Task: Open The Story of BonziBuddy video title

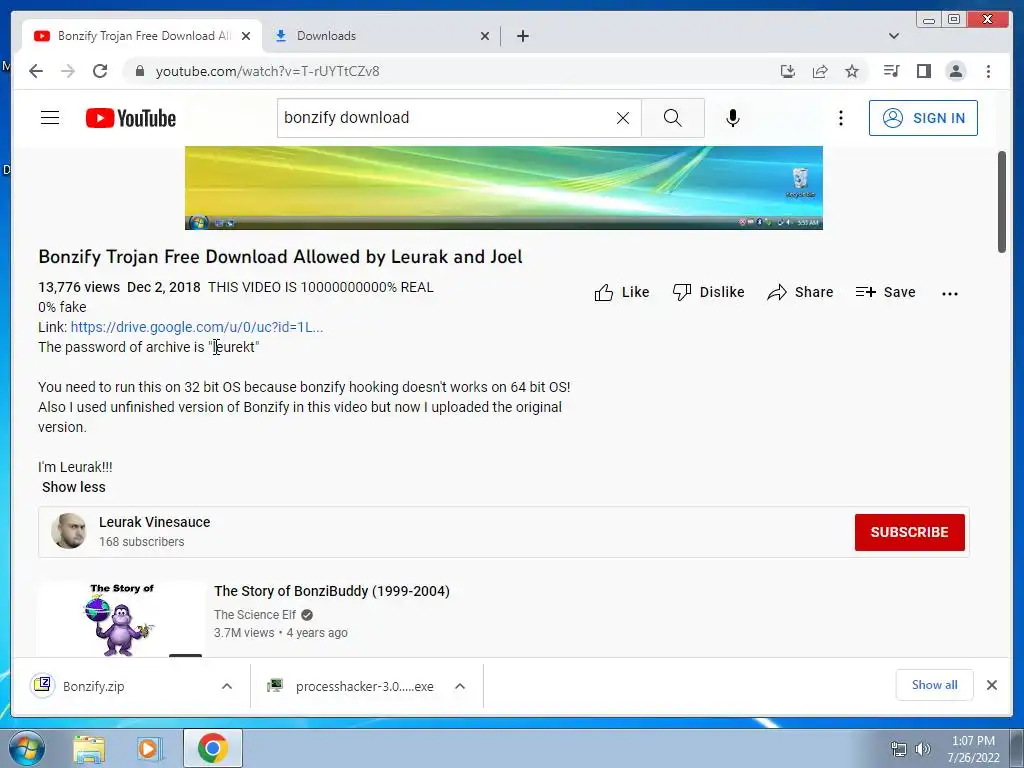Action: pyautogui.click(x=332, y=591)
